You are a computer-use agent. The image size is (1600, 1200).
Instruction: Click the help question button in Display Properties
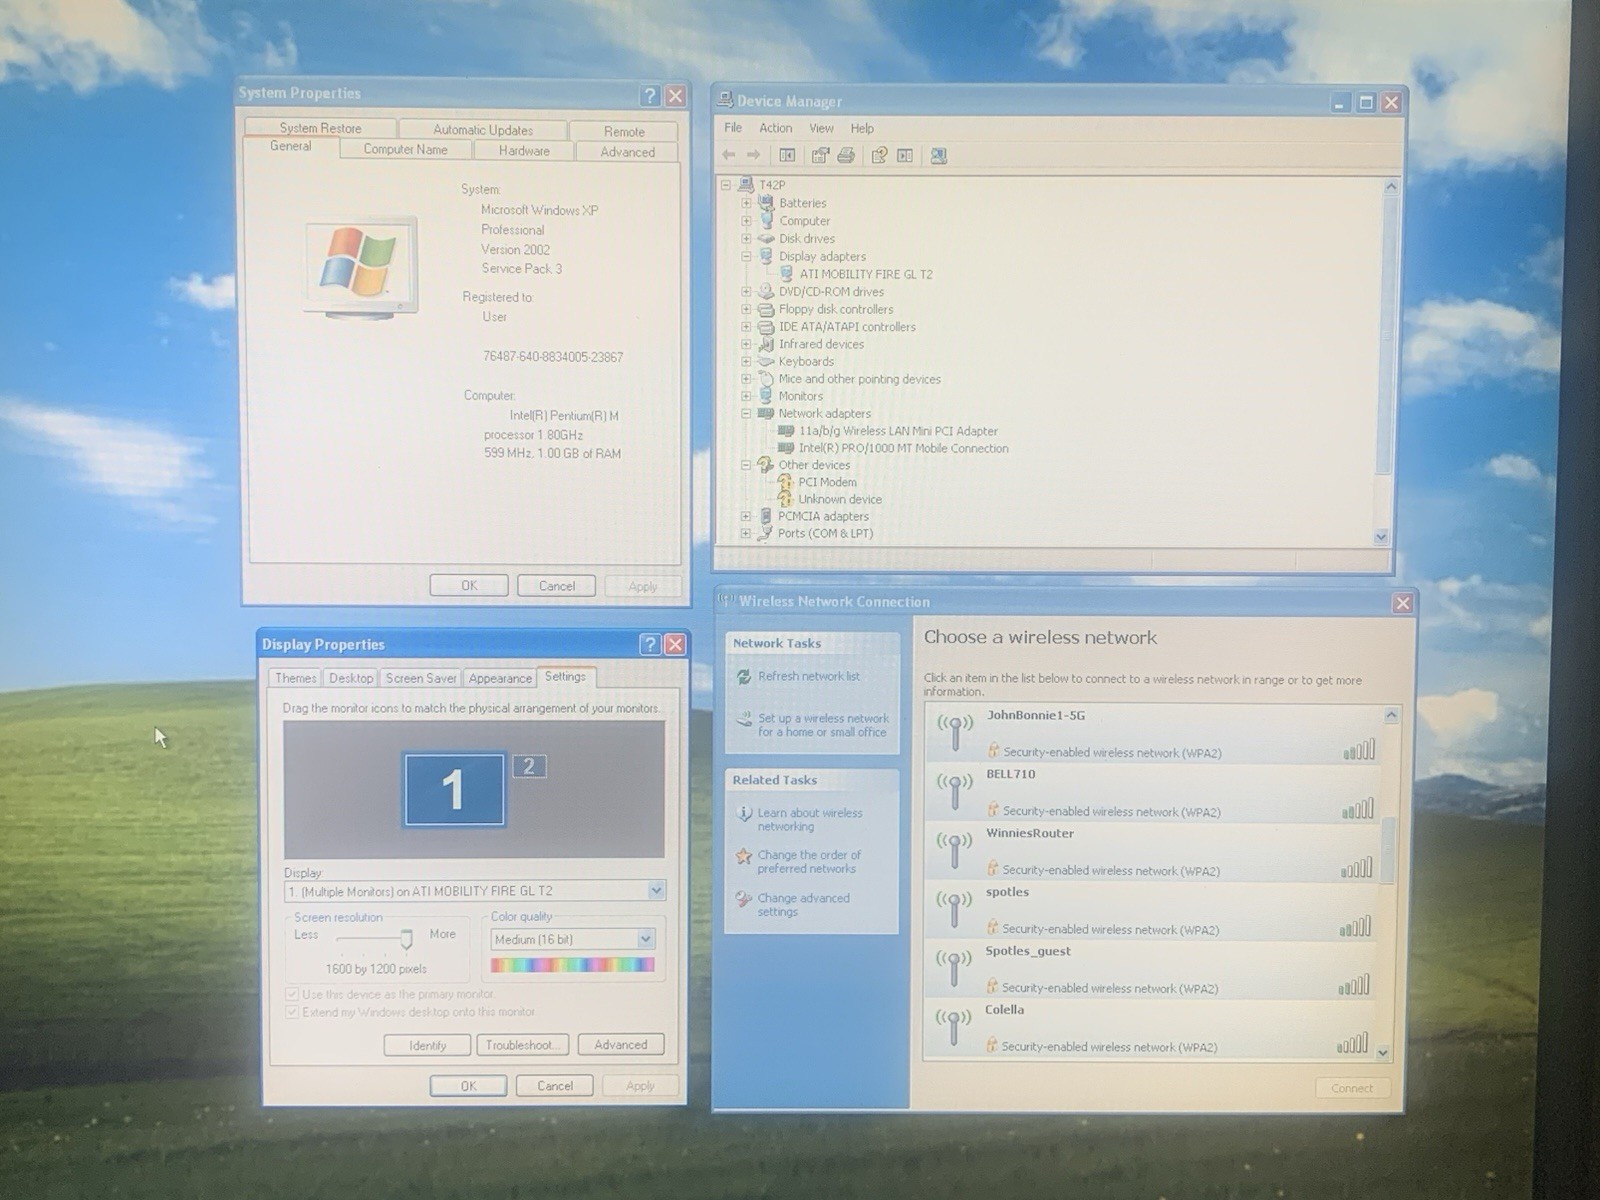point(650,644)
